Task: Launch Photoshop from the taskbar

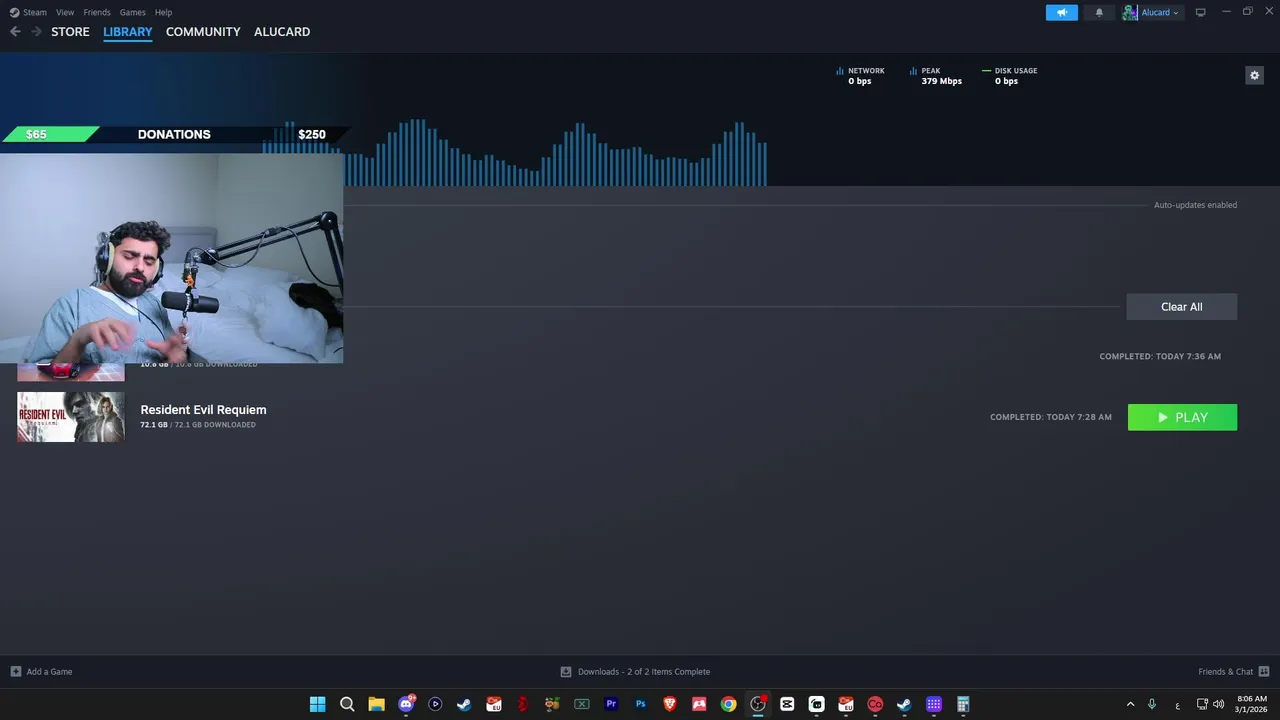Action: pos(641,704)
